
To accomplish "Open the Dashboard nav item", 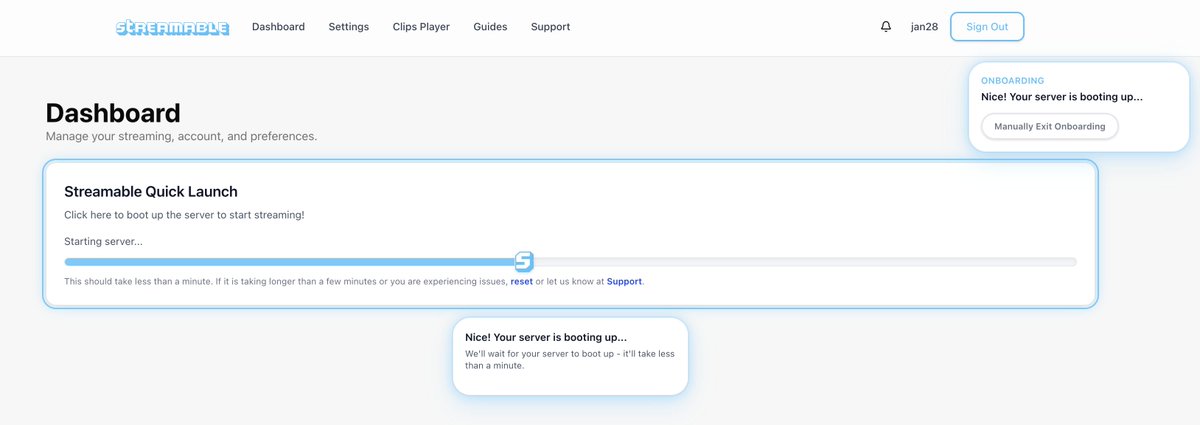I will 278,27.
